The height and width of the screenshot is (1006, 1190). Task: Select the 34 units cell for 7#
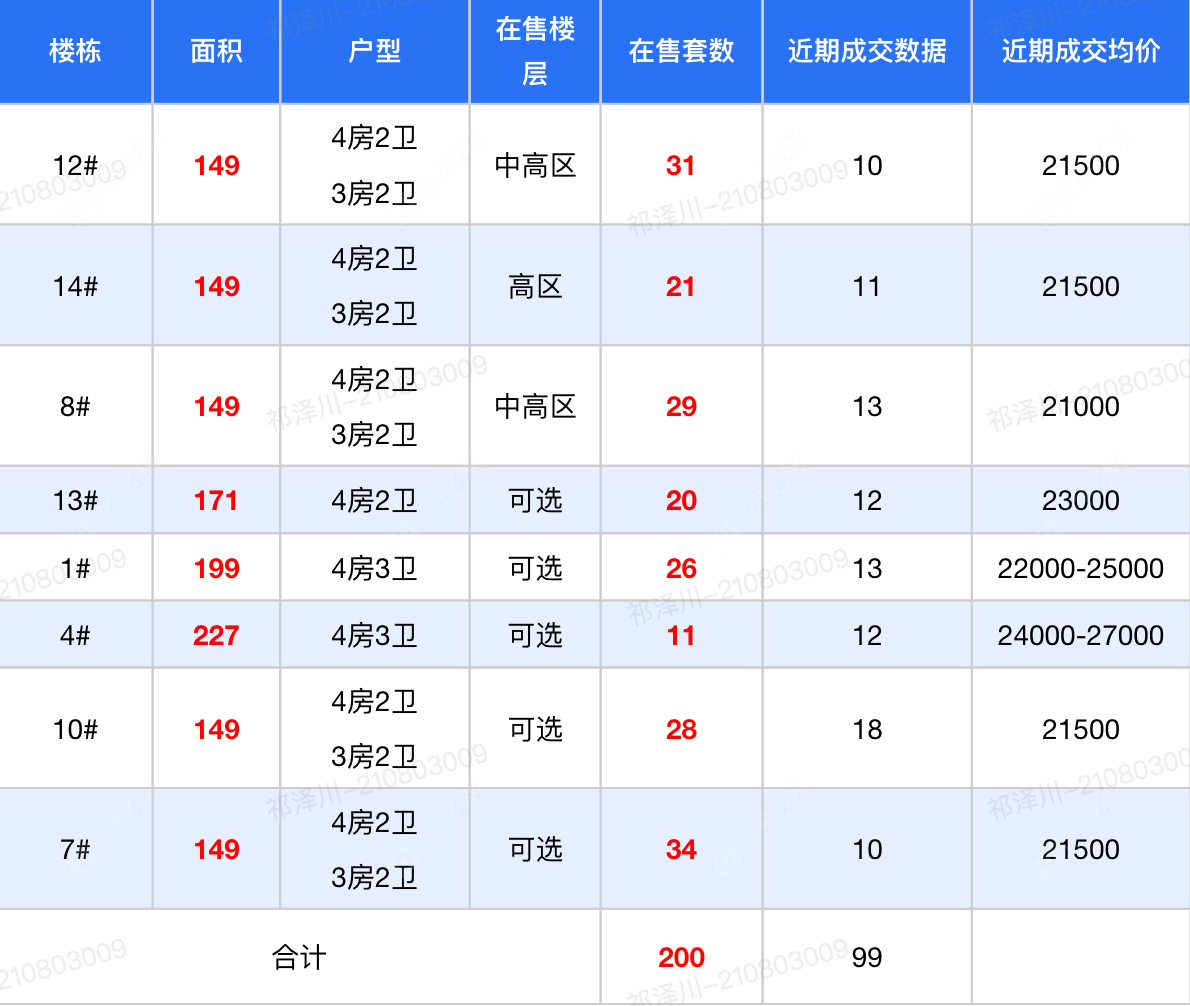(x=681, y=849)
